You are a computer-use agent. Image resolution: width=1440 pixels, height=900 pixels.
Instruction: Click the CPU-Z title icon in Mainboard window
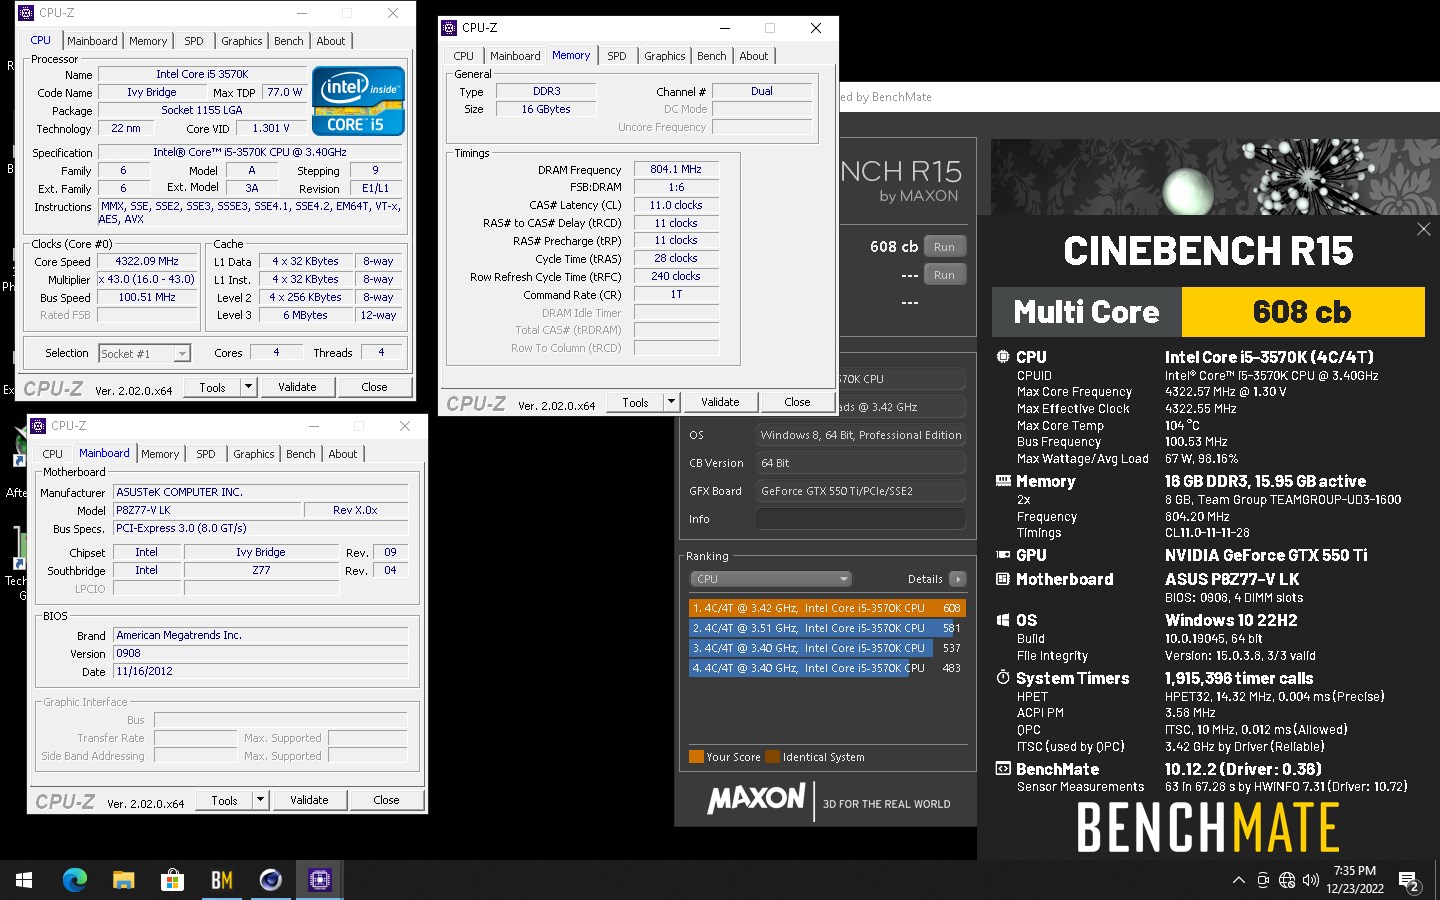coord(39,426)
